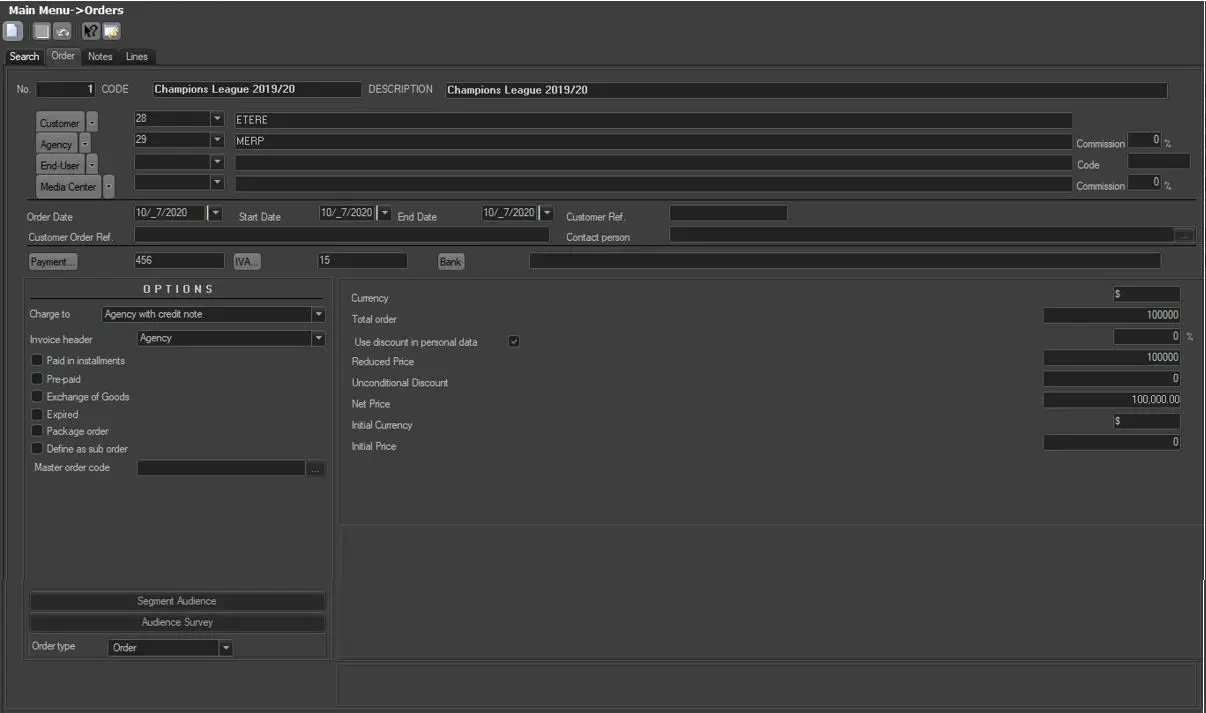
Task: Click the help cursor question mark icon
Action: pos(90,31)
